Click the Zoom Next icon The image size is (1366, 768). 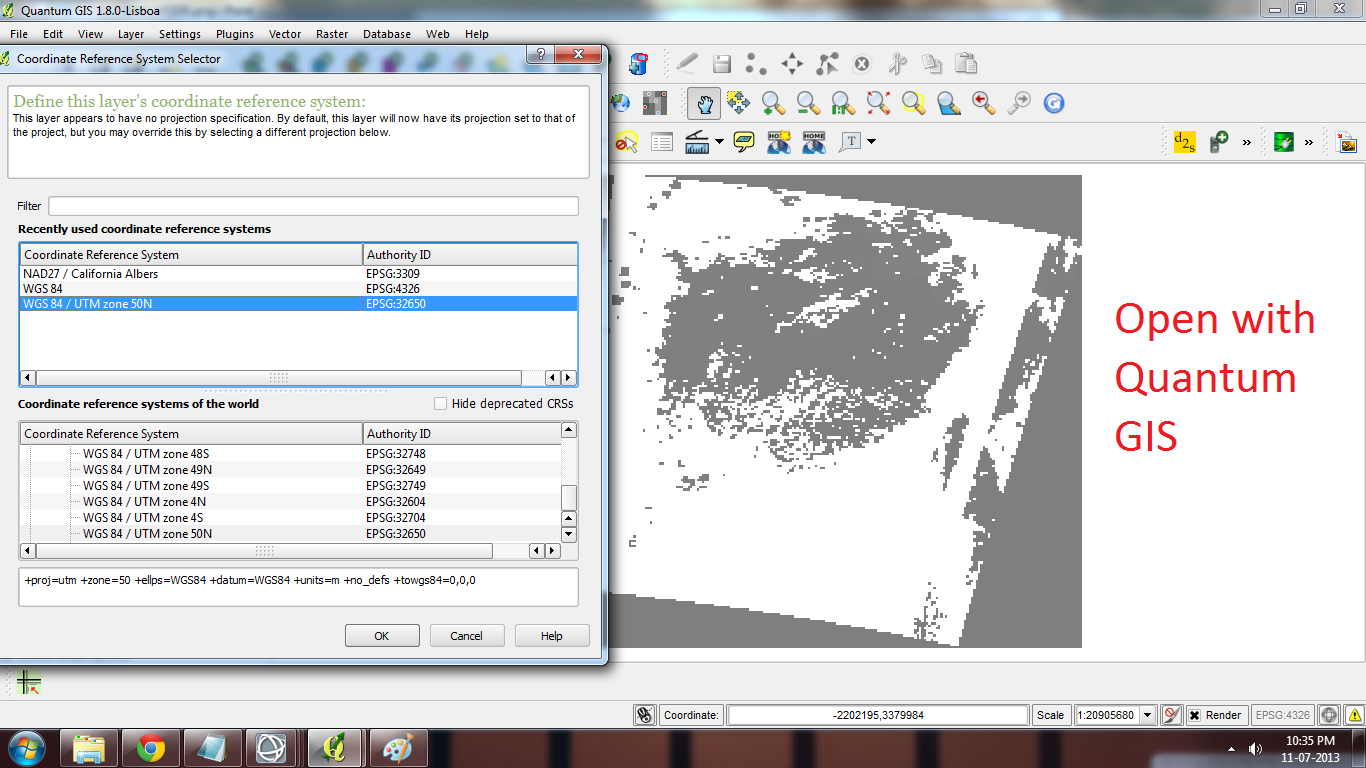pyautogui.click(x=1018, y=102)
